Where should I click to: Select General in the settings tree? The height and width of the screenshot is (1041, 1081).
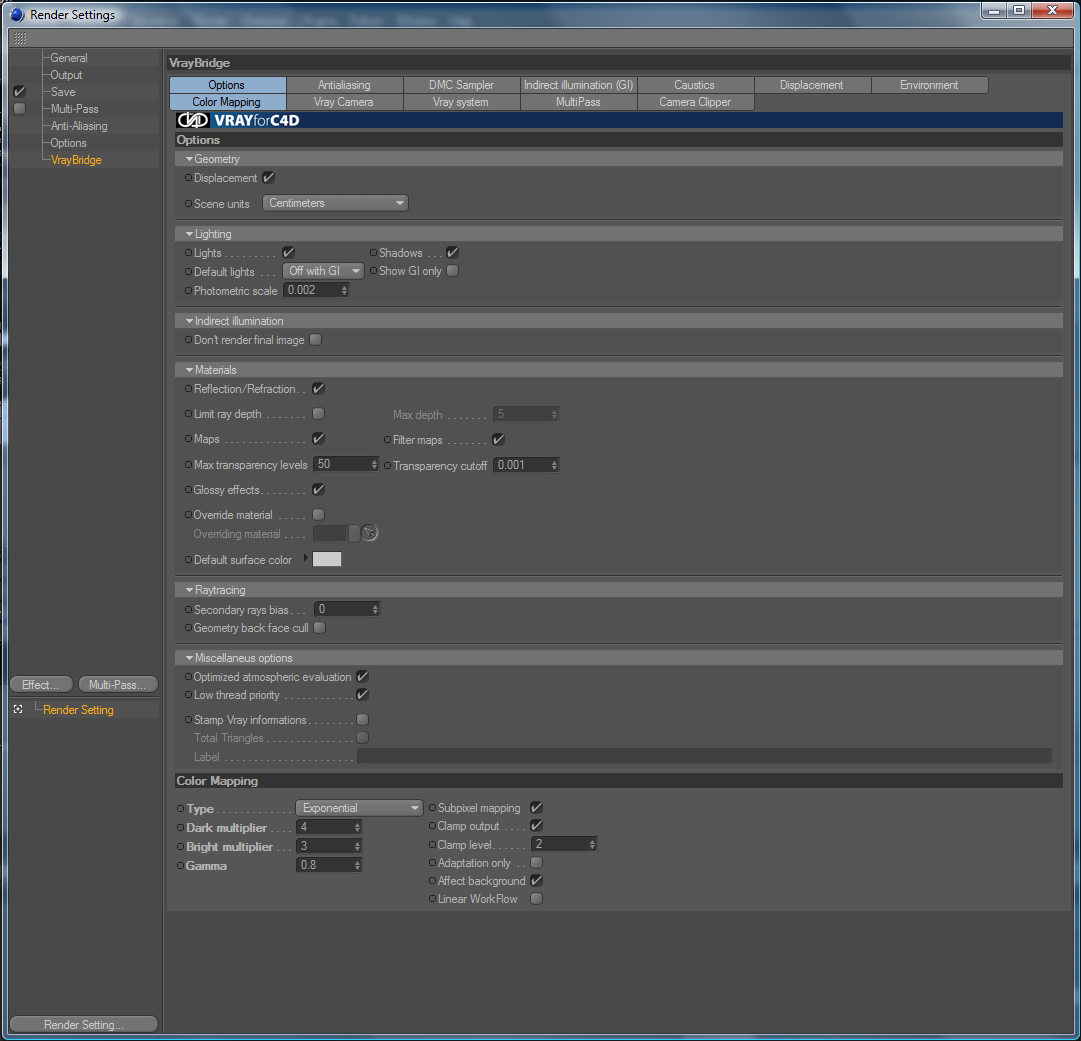[x=69, y=58]
